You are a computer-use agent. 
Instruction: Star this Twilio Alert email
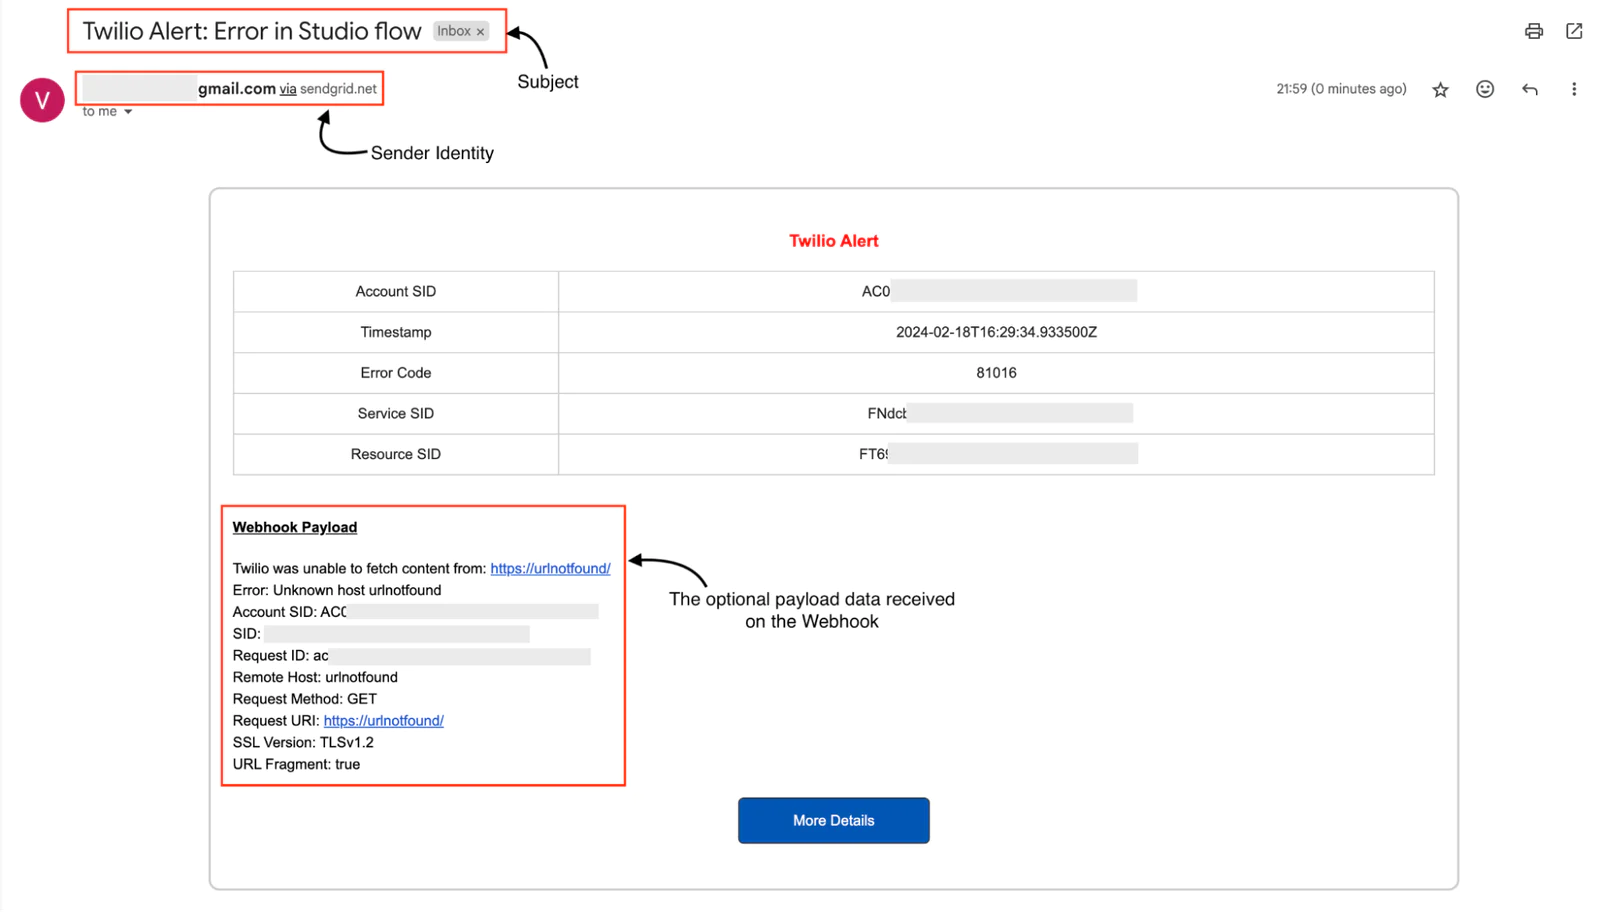[x=1440, y=90]
